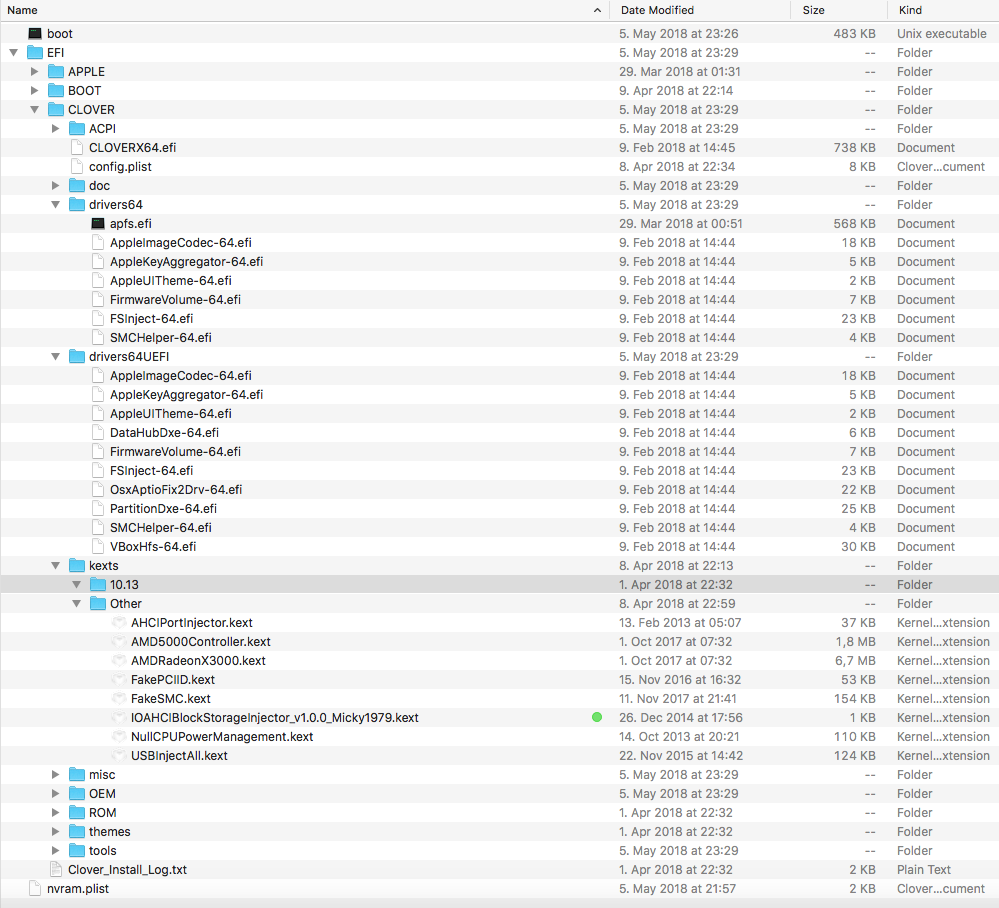Click the 8. Apr 2018 at 22:59 date
The width and height of the screenshot is (999, 908).
click(677, 603)
